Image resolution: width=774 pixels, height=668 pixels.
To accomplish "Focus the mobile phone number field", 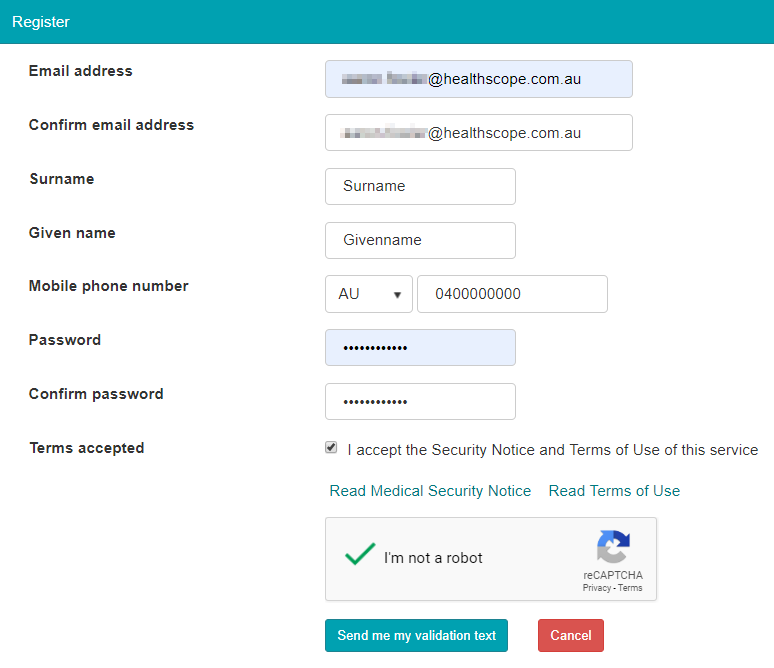I will pyautogui.click(x=512, y=294).
